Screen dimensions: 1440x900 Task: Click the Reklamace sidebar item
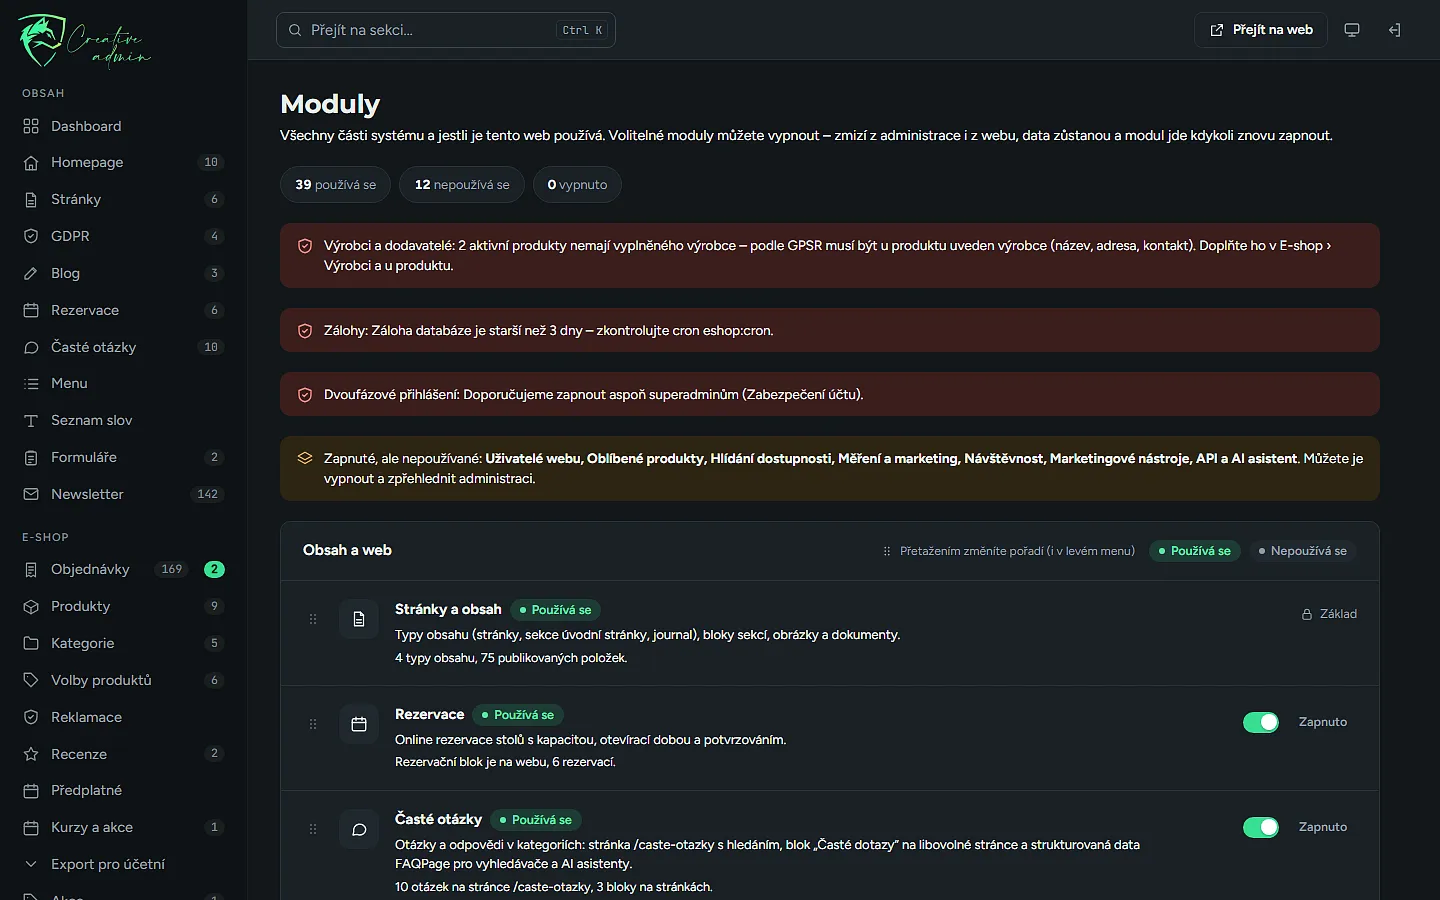pyautogui.click(x=123, y=717)
